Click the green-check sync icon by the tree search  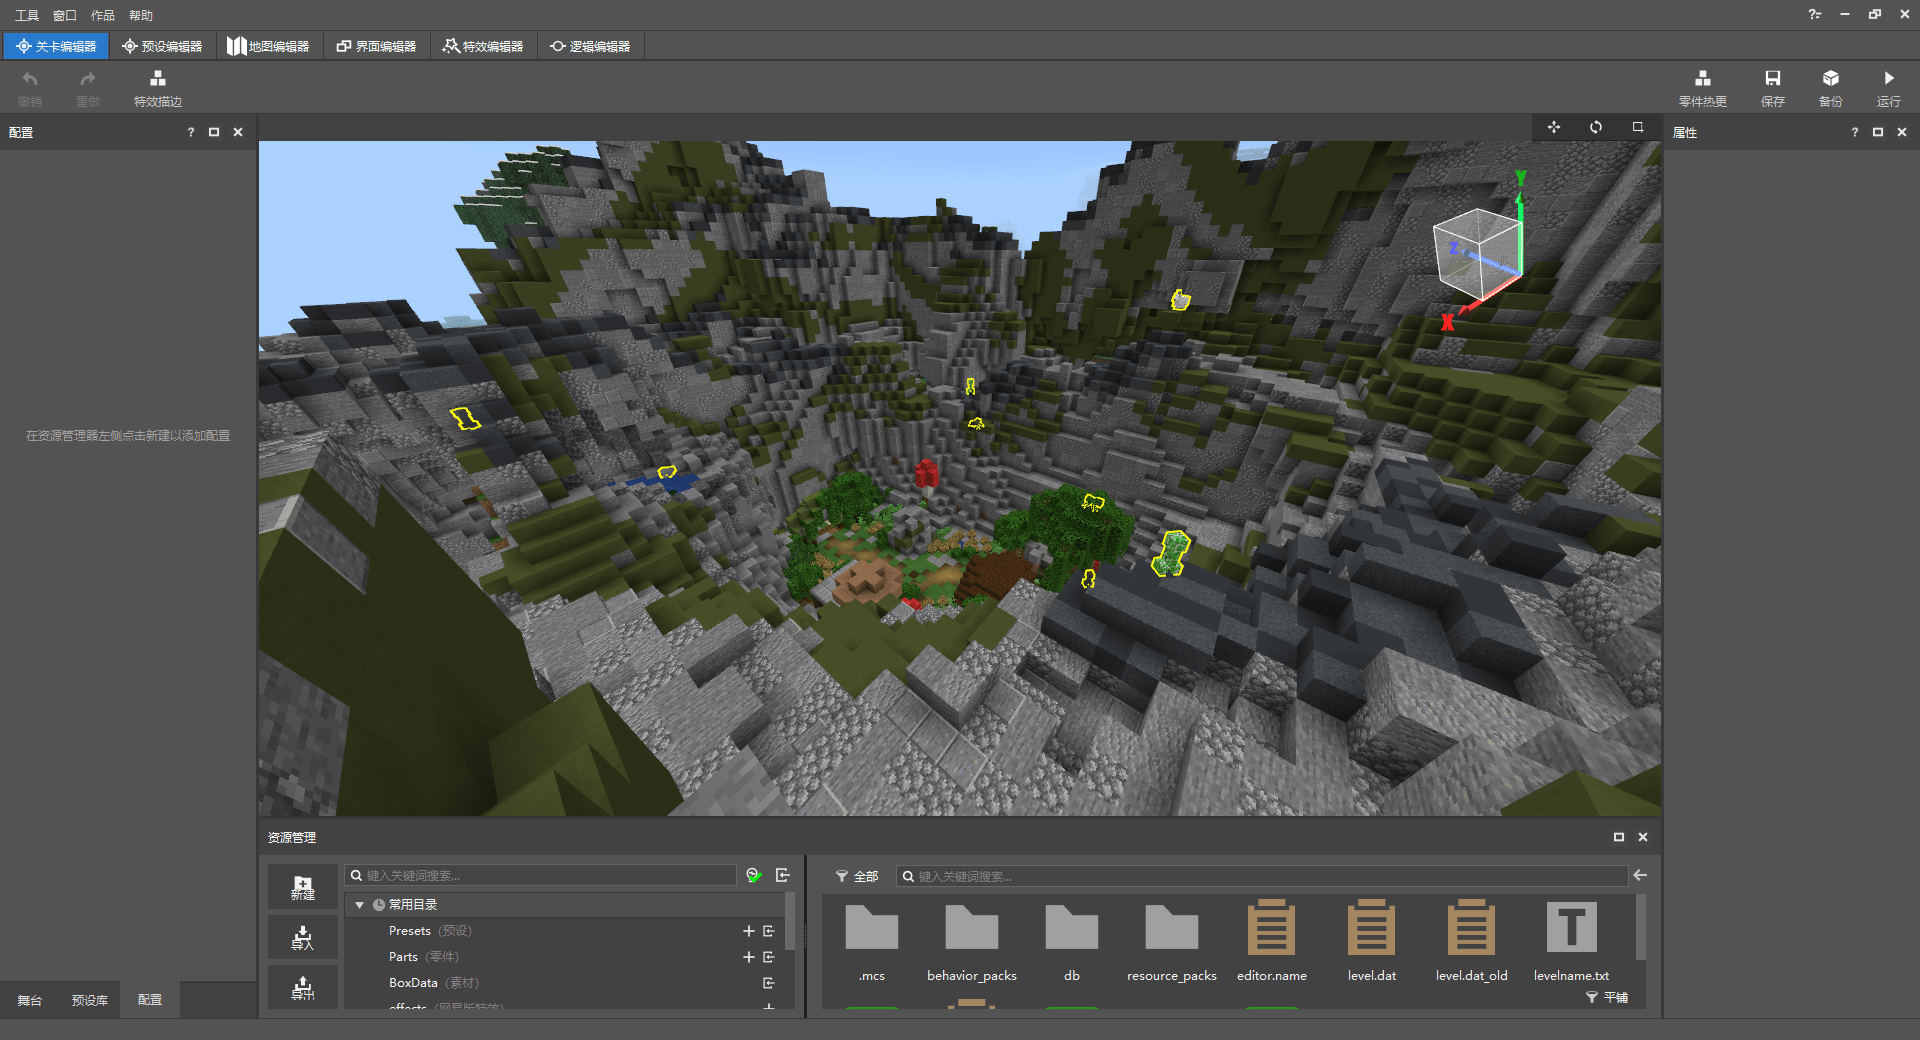[755, 875]
